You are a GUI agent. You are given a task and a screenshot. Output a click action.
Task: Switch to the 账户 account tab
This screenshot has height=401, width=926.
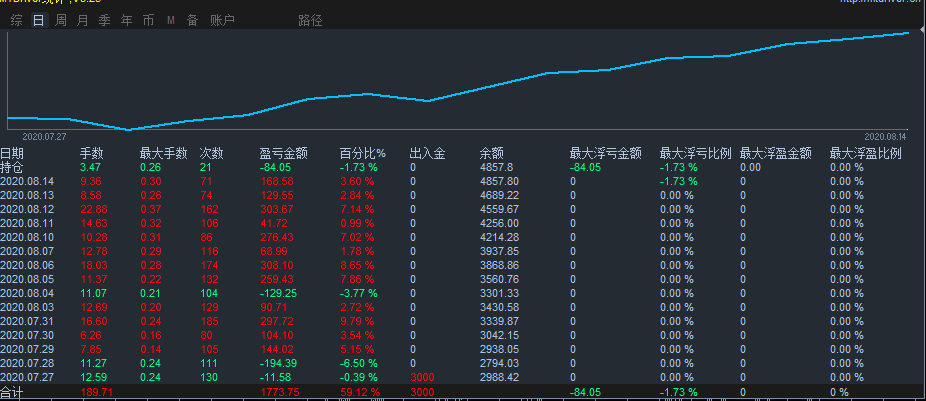click(222, 21)
